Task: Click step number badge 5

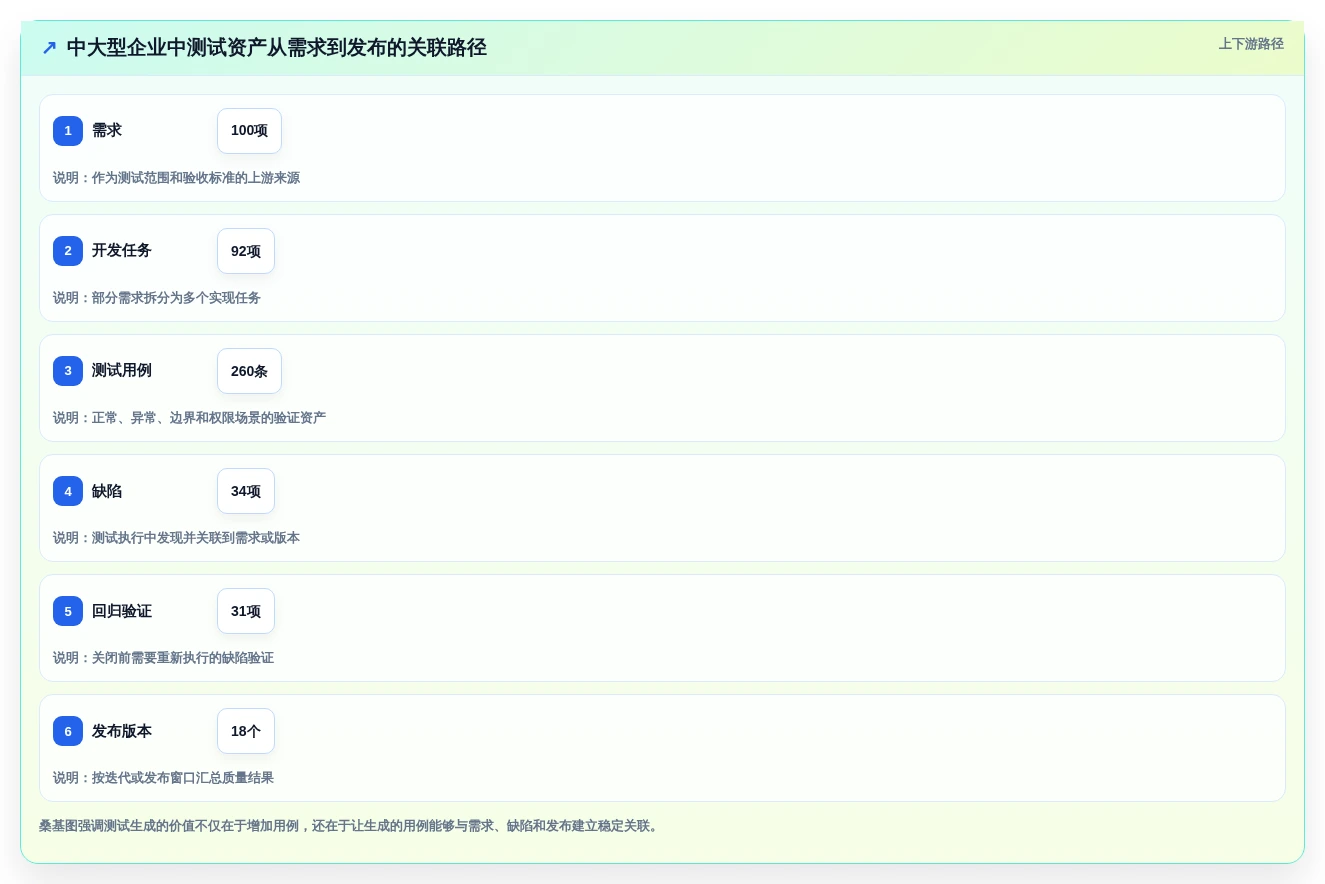Action: point(68,611)
